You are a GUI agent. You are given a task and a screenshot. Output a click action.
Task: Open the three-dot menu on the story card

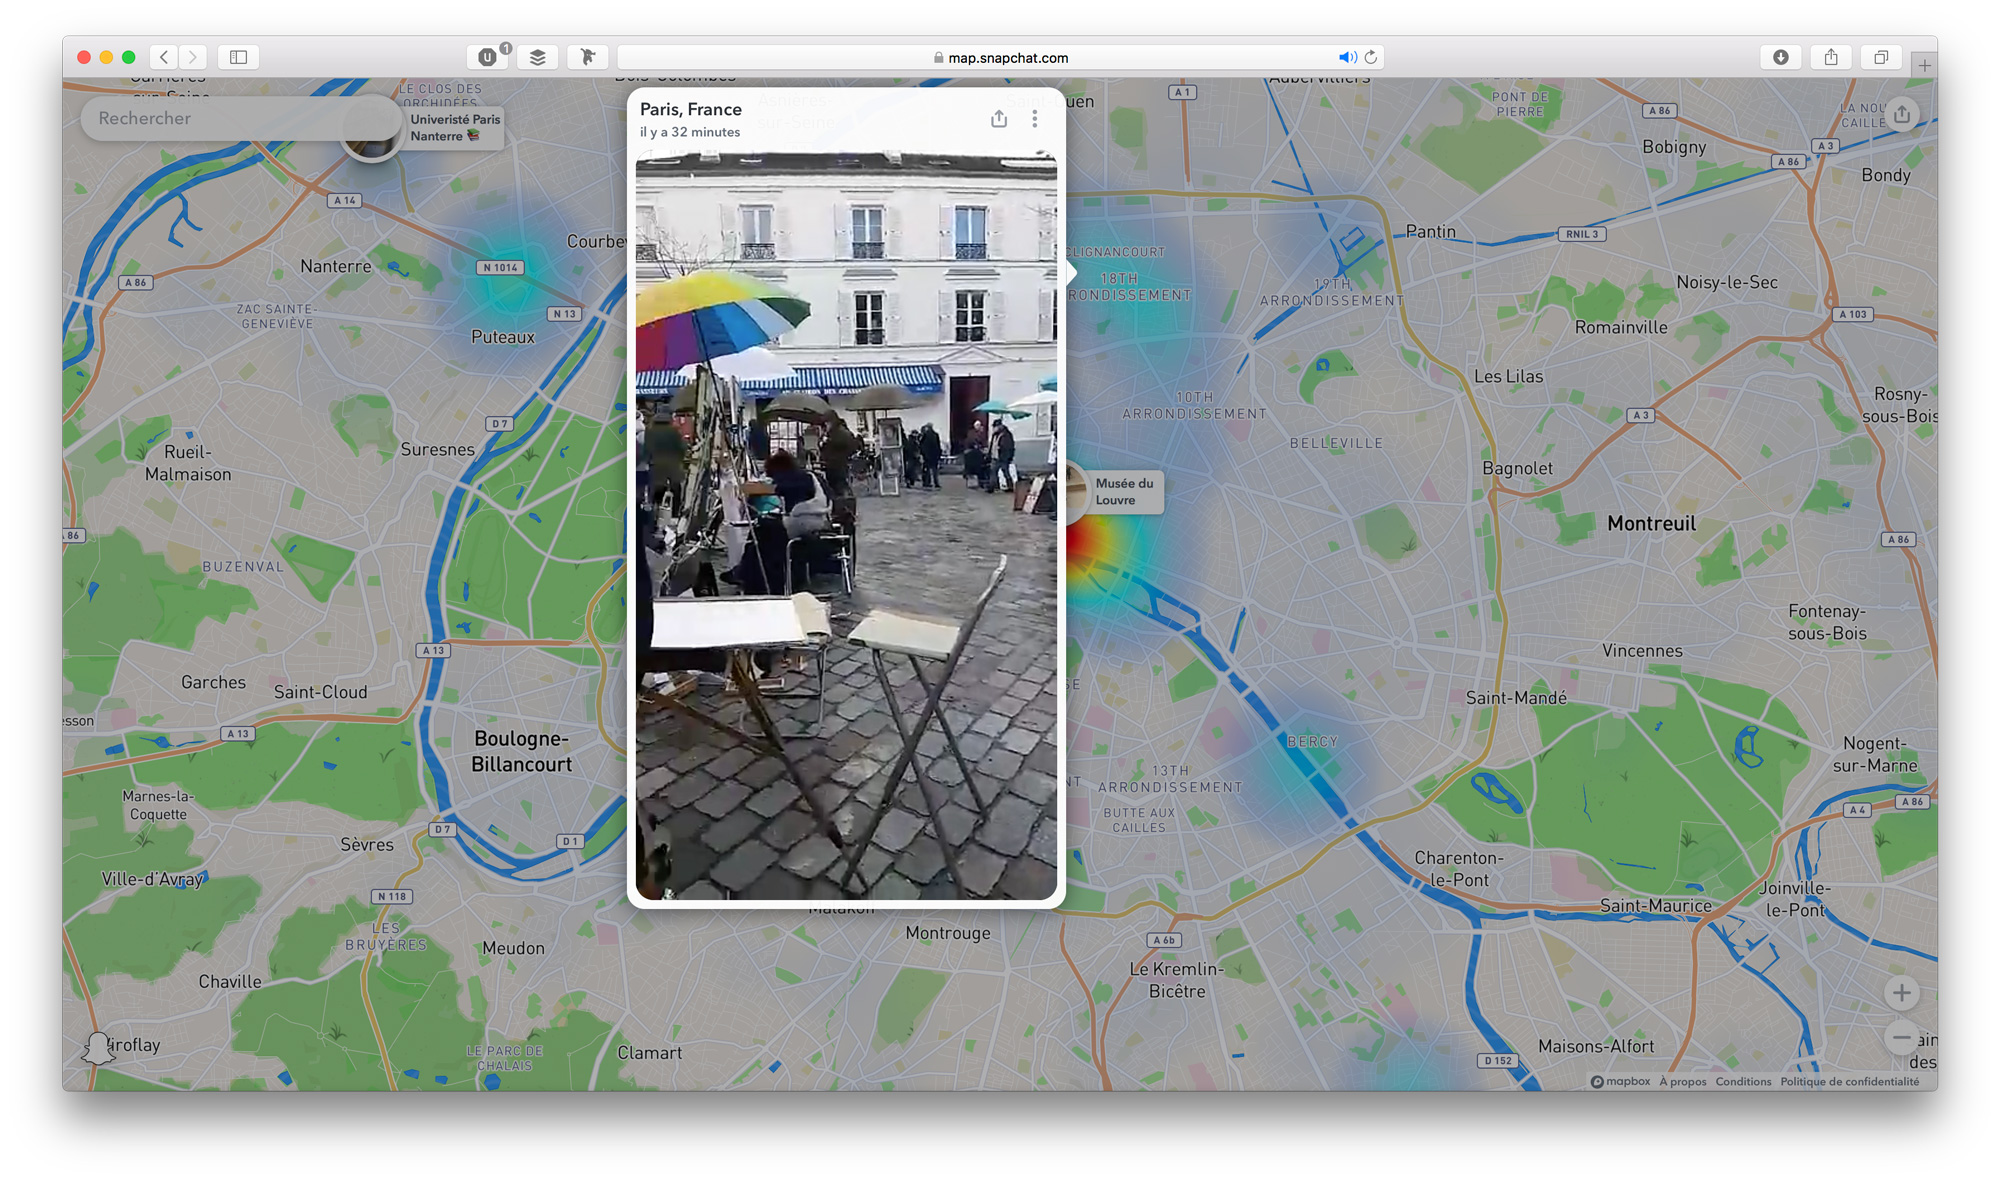tap(1035, 119)
